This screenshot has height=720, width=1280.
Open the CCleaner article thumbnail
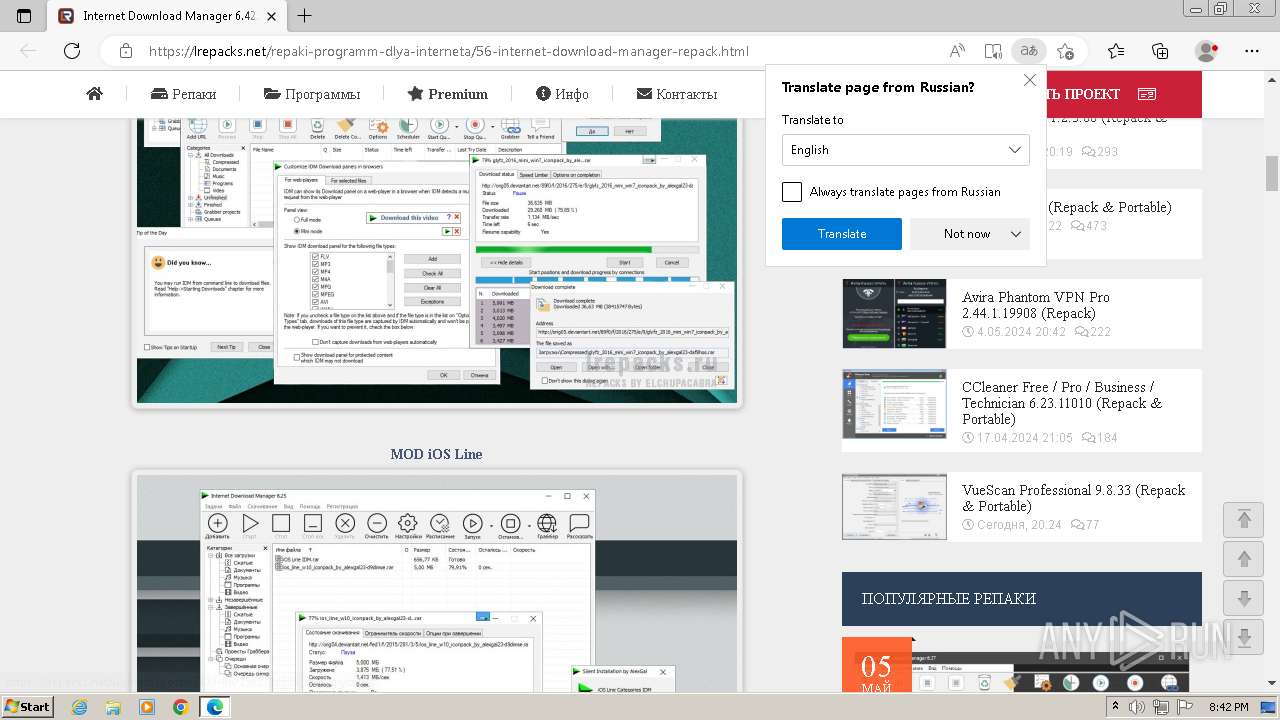point(894,404)
